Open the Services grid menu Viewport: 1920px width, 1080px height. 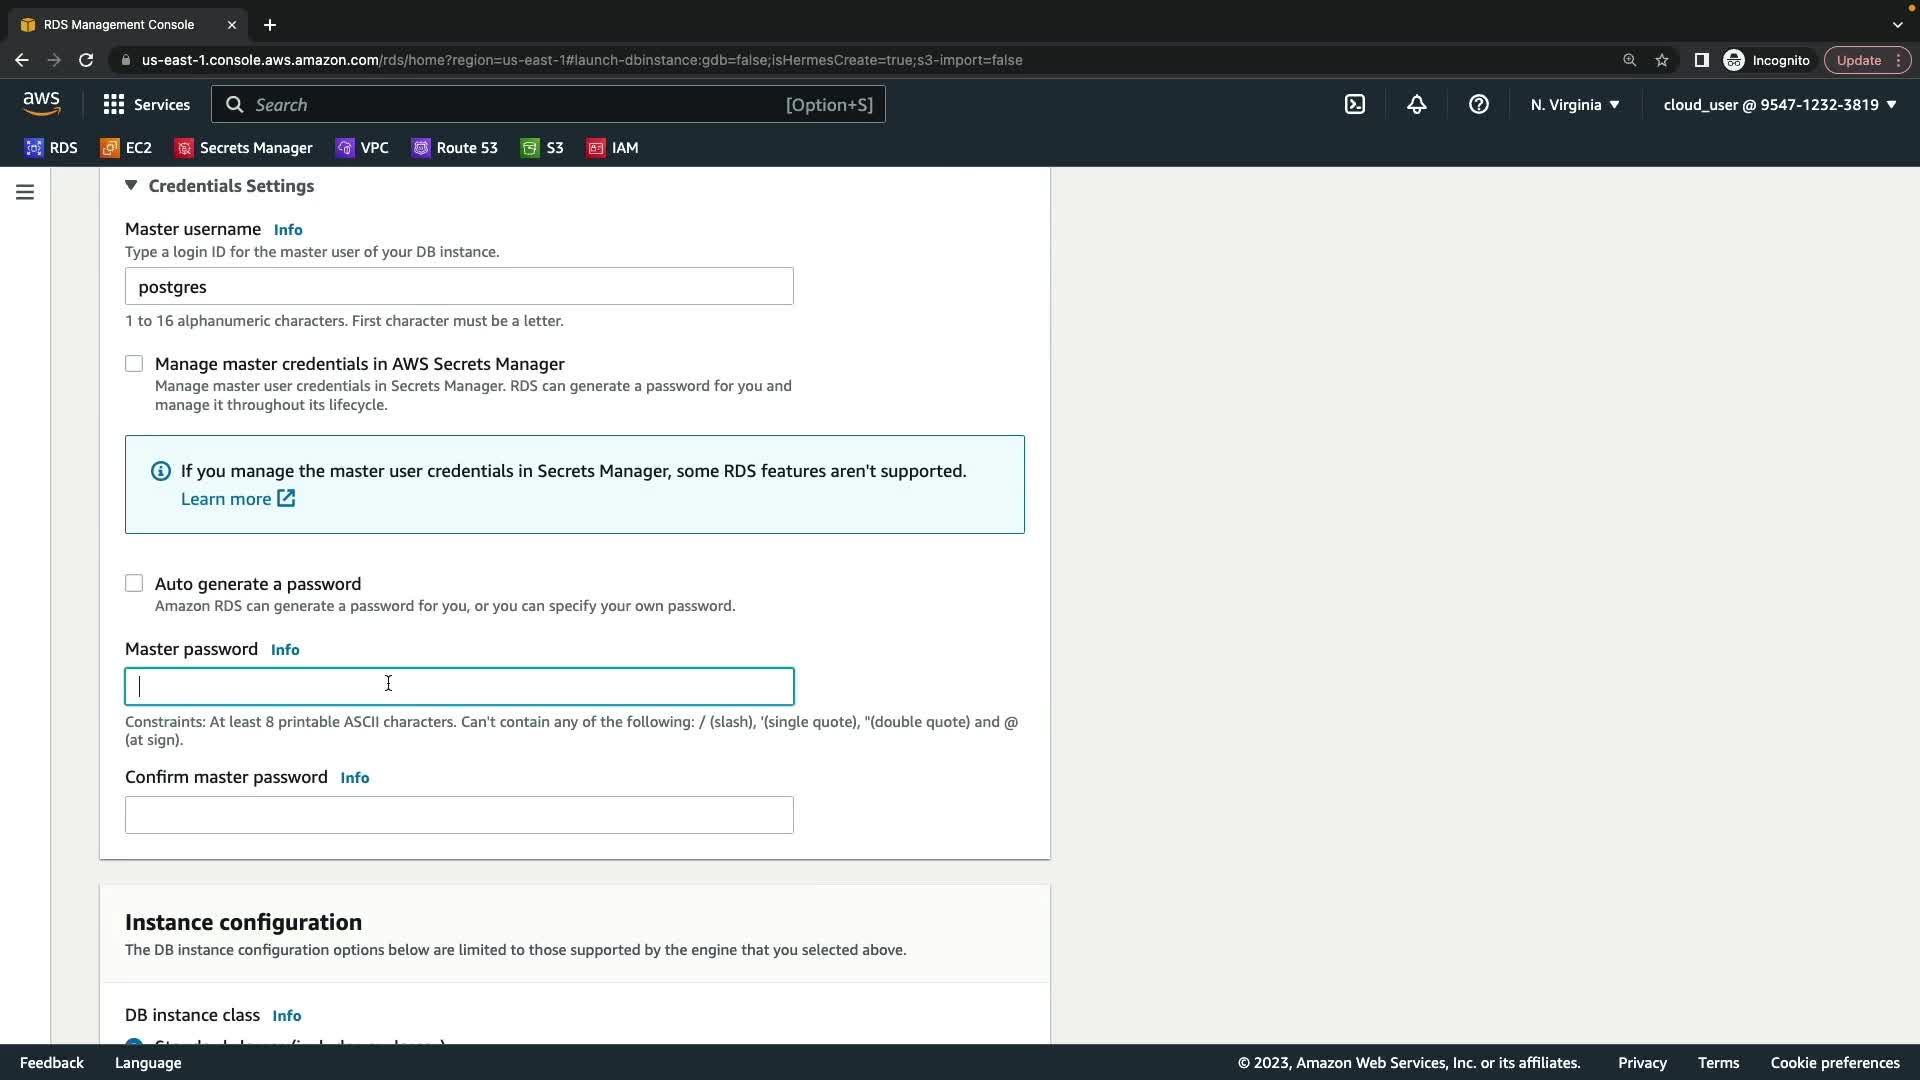click(146, 104)
